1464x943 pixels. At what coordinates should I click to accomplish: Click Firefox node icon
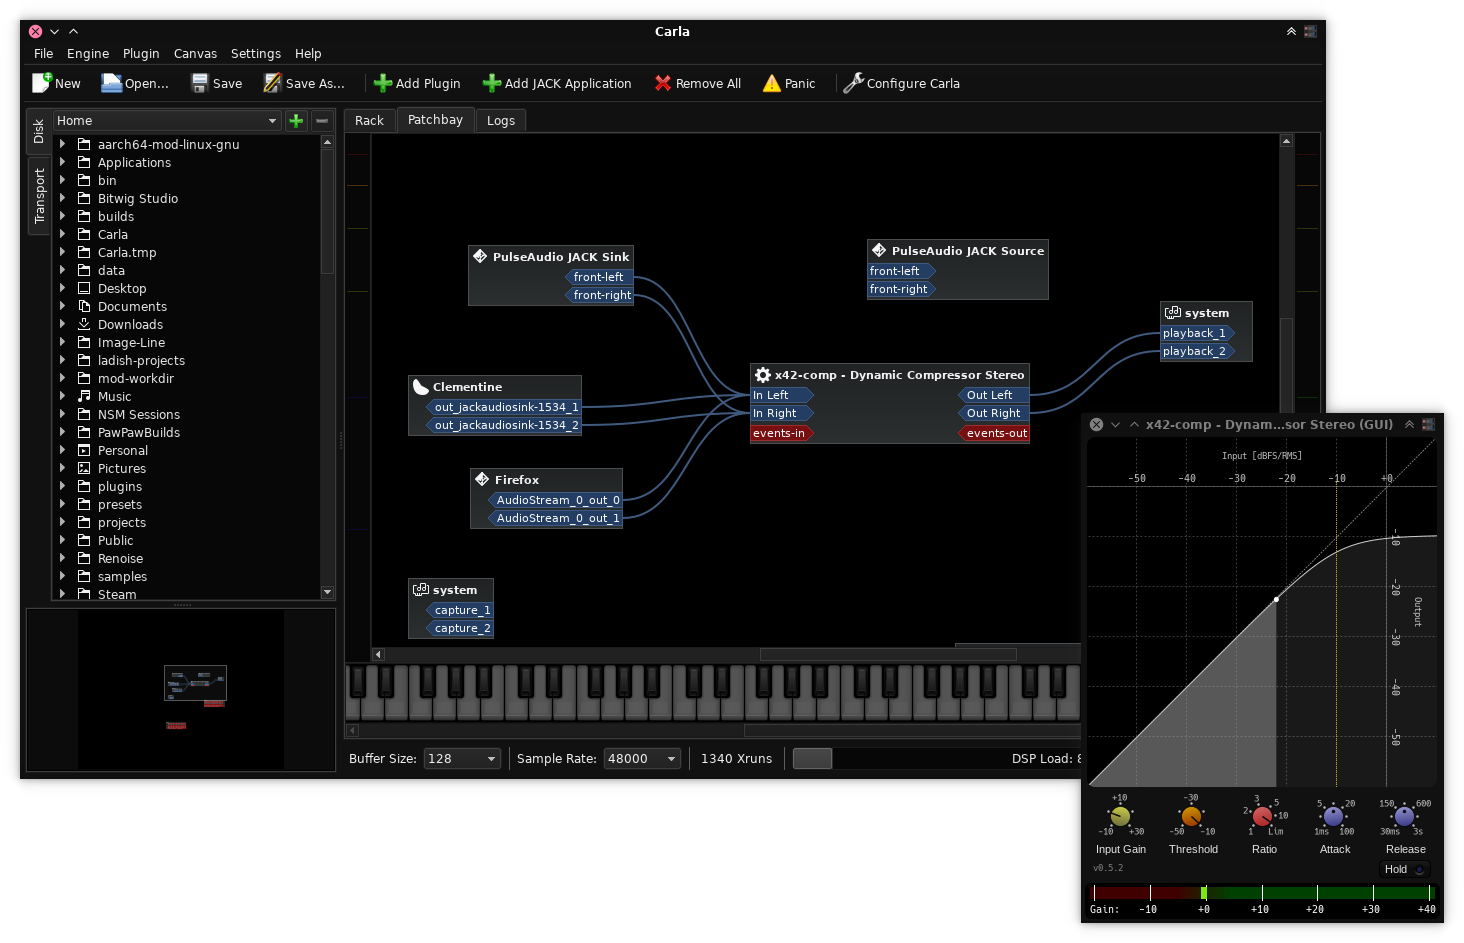click(482, 479)
